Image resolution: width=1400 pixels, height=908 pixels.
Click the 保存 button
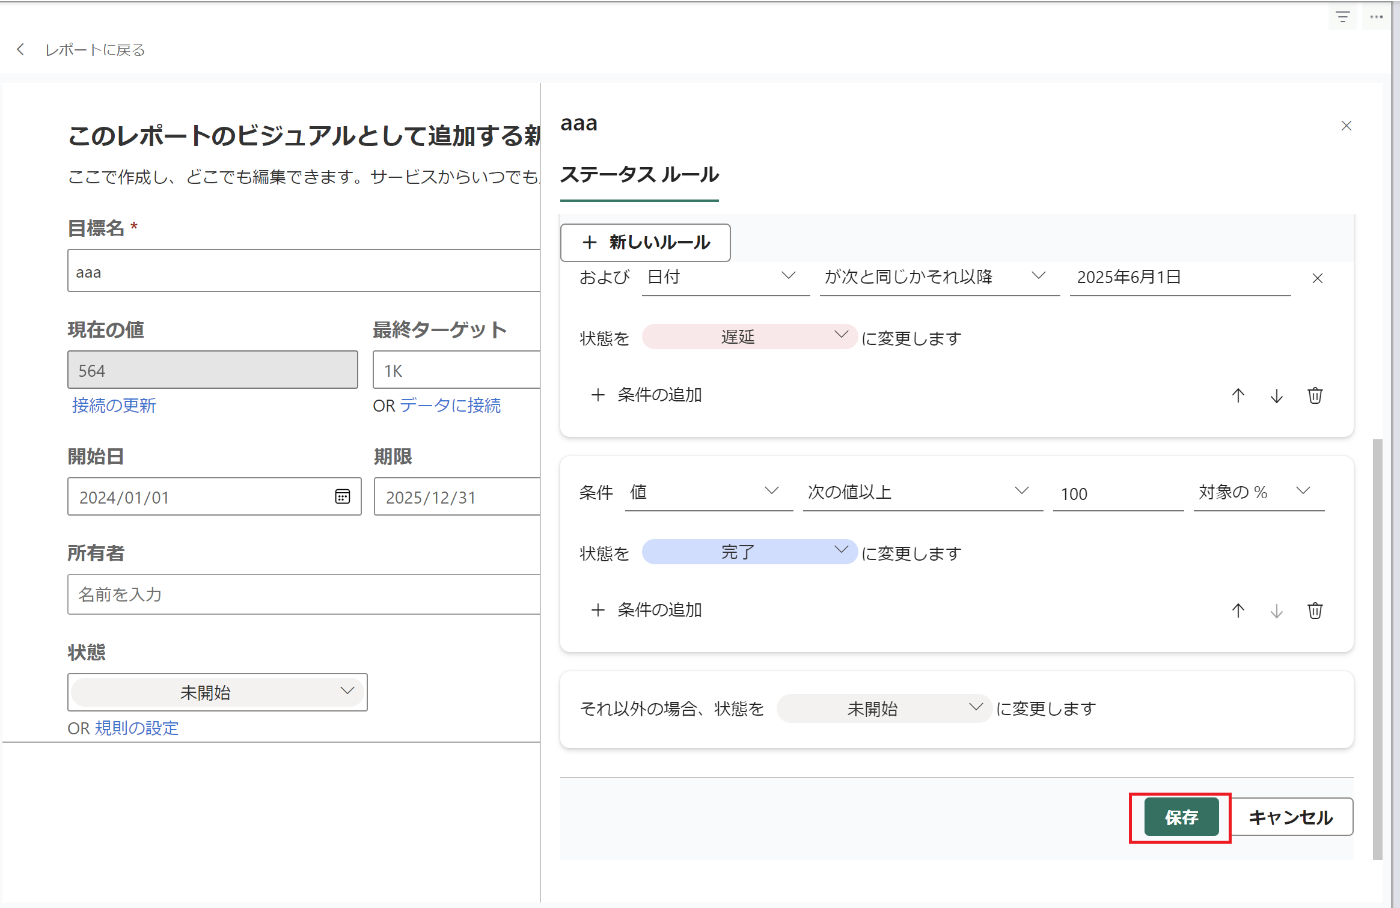pyautogui.click(x=1181, y=817)
